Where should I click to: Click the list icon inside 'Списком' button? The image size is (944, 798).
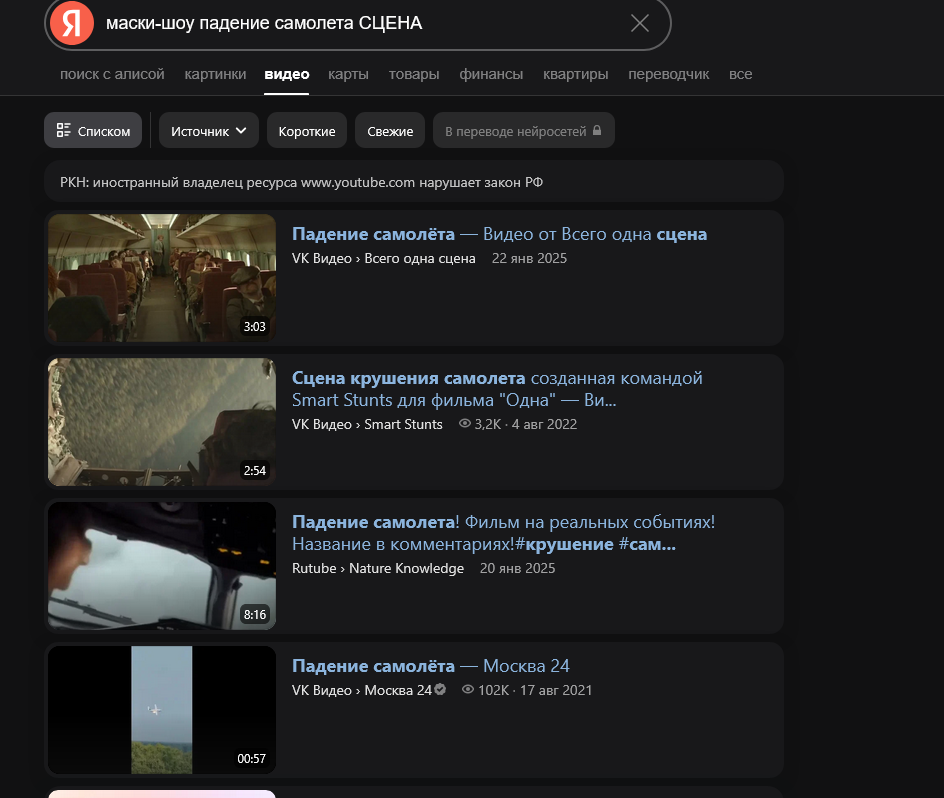[63, 130]
